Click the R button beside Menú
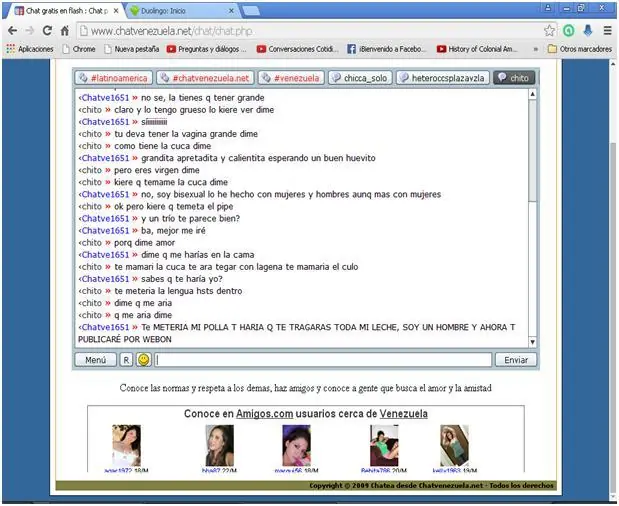The width and height of the screenshot is (619, 506). [x=126, y=360]
